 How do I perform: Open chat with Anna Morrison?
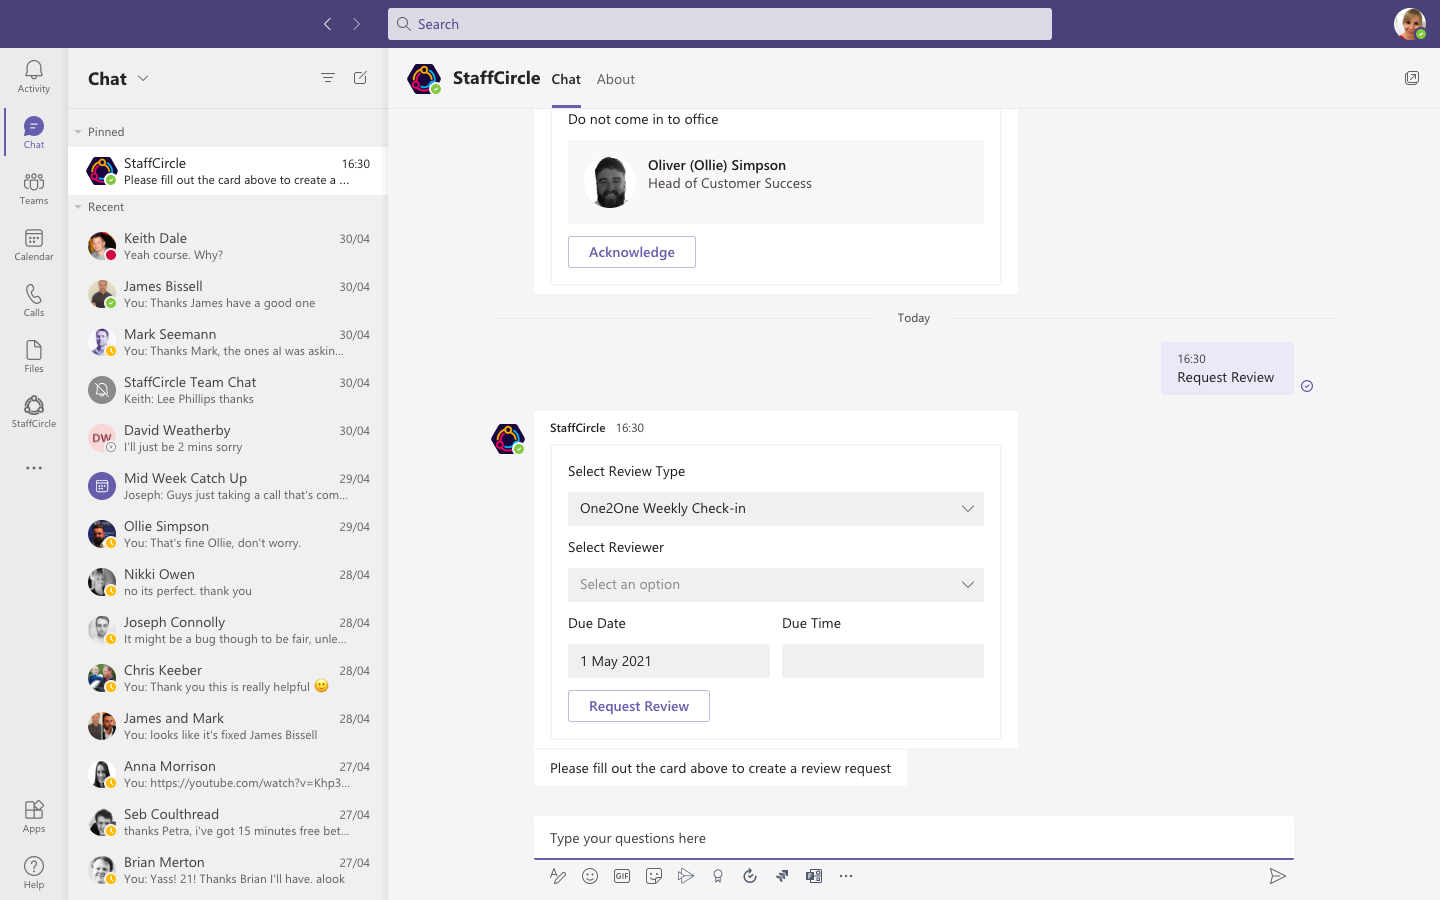pyautogui.click(x=228, y=774)
